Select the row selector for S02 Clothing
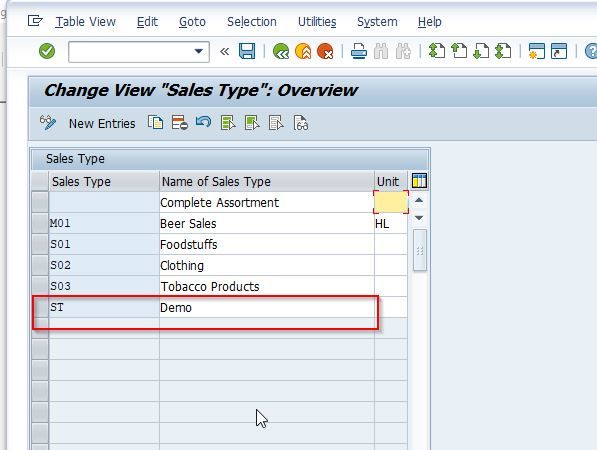 [x=40, y=265]
